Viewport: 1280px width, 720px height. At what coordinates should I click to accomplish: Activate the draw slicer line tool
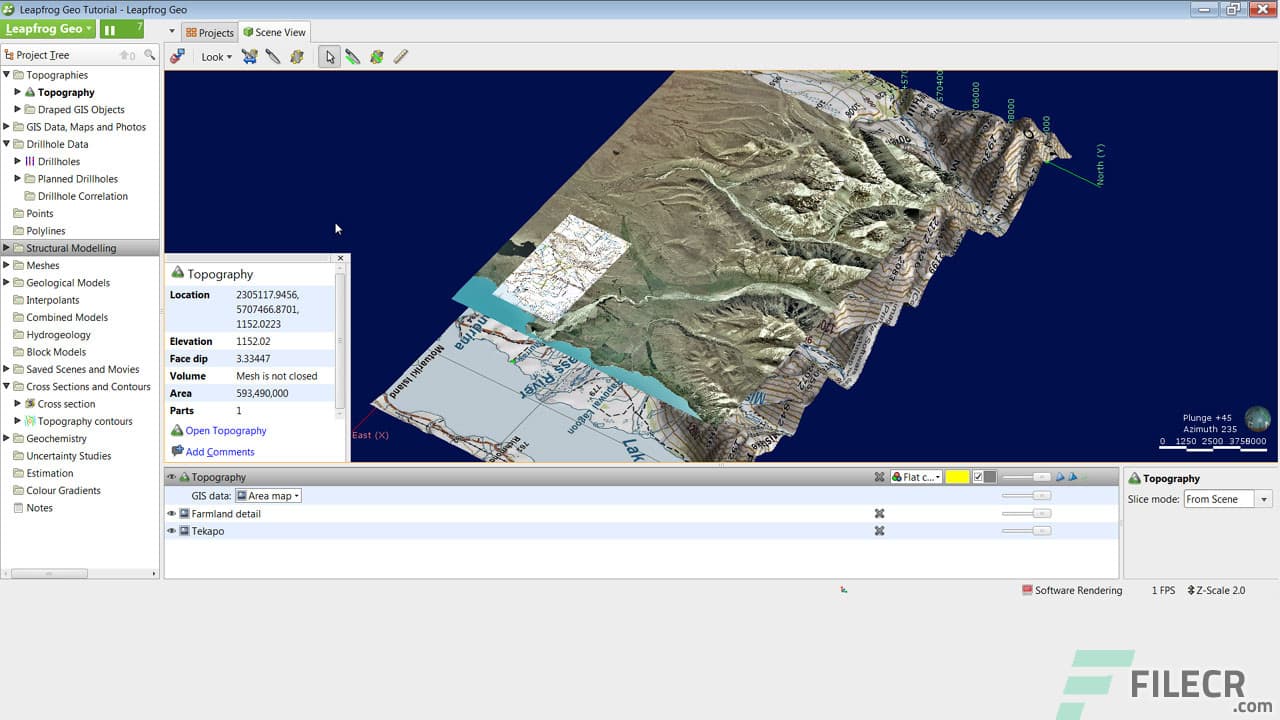pos(353,57)
